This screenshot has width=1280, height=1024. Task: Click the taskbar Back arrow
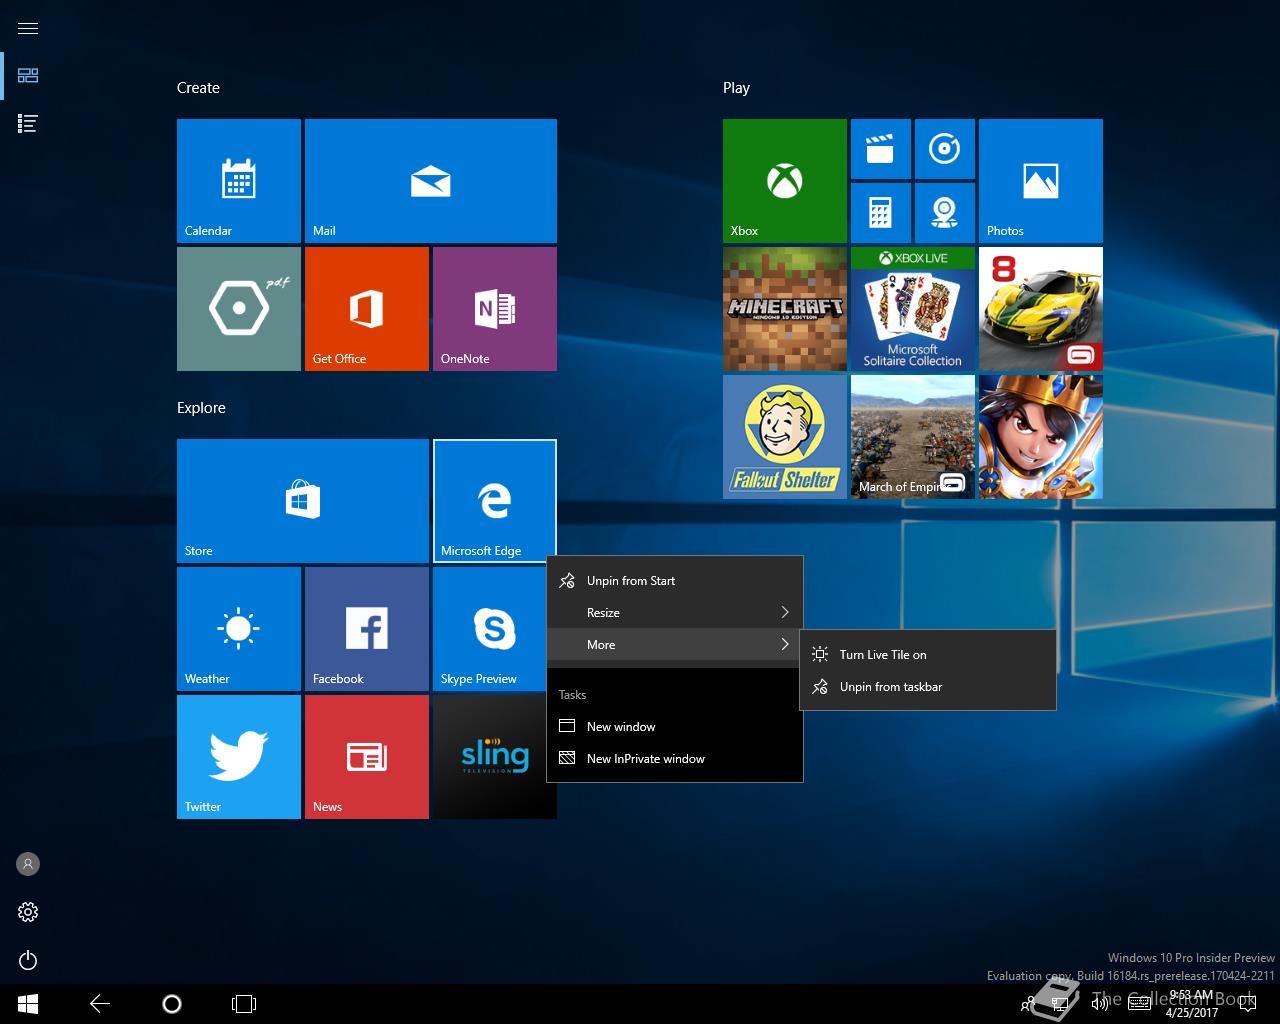click(100, 1004)
